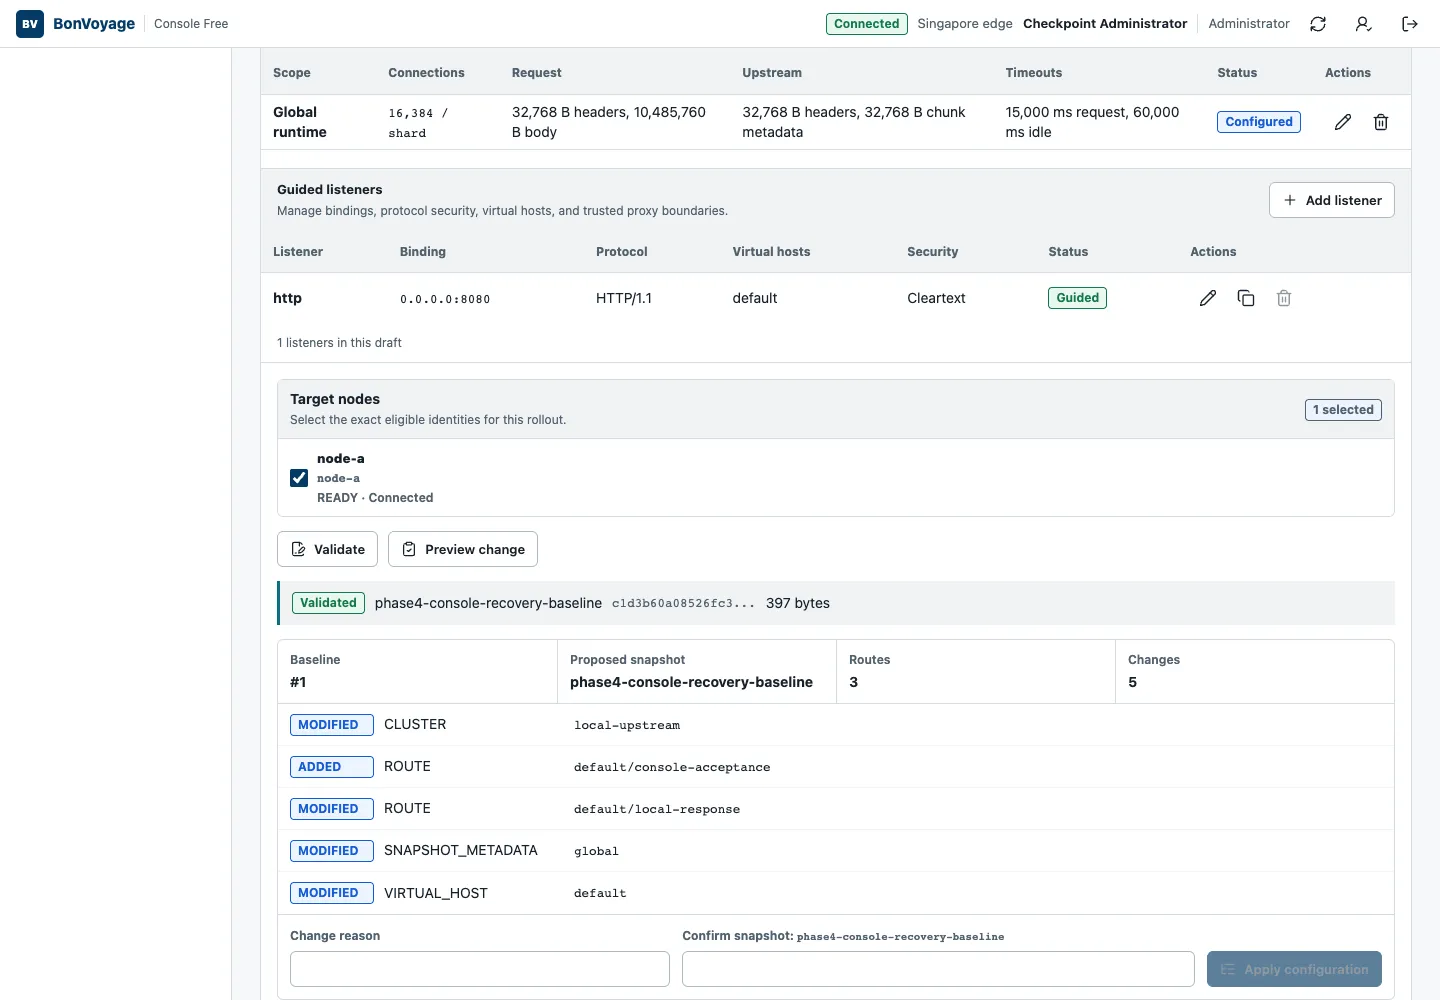Click Checkpoint Administrator text
Viewport: 1440px width, 1000px height.
click(1105, 24)
